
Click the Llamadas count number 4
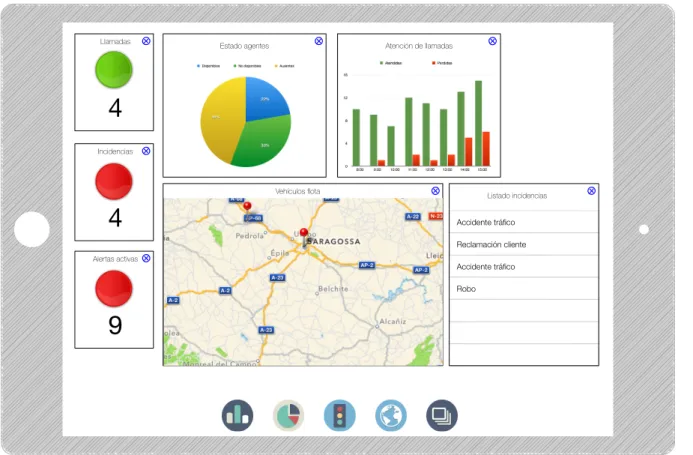(x=115, y=107)
